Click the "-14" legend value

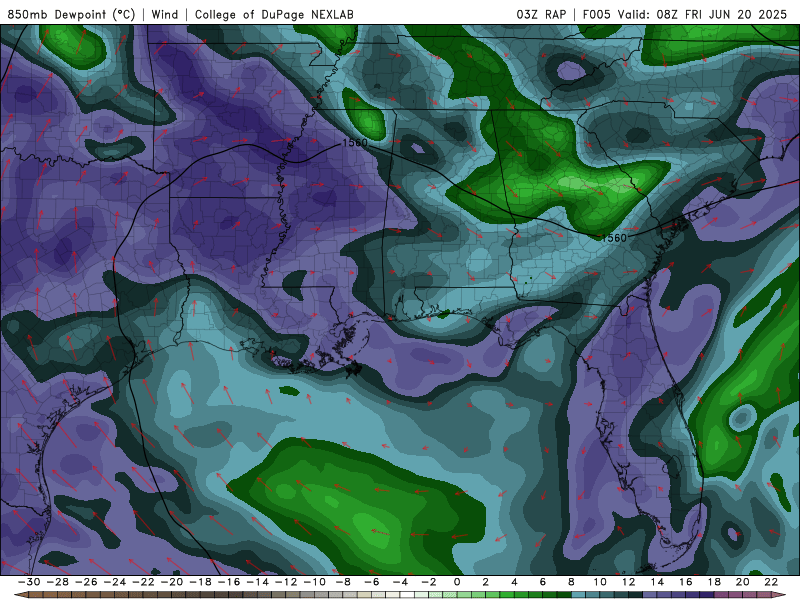pos(258,582)
